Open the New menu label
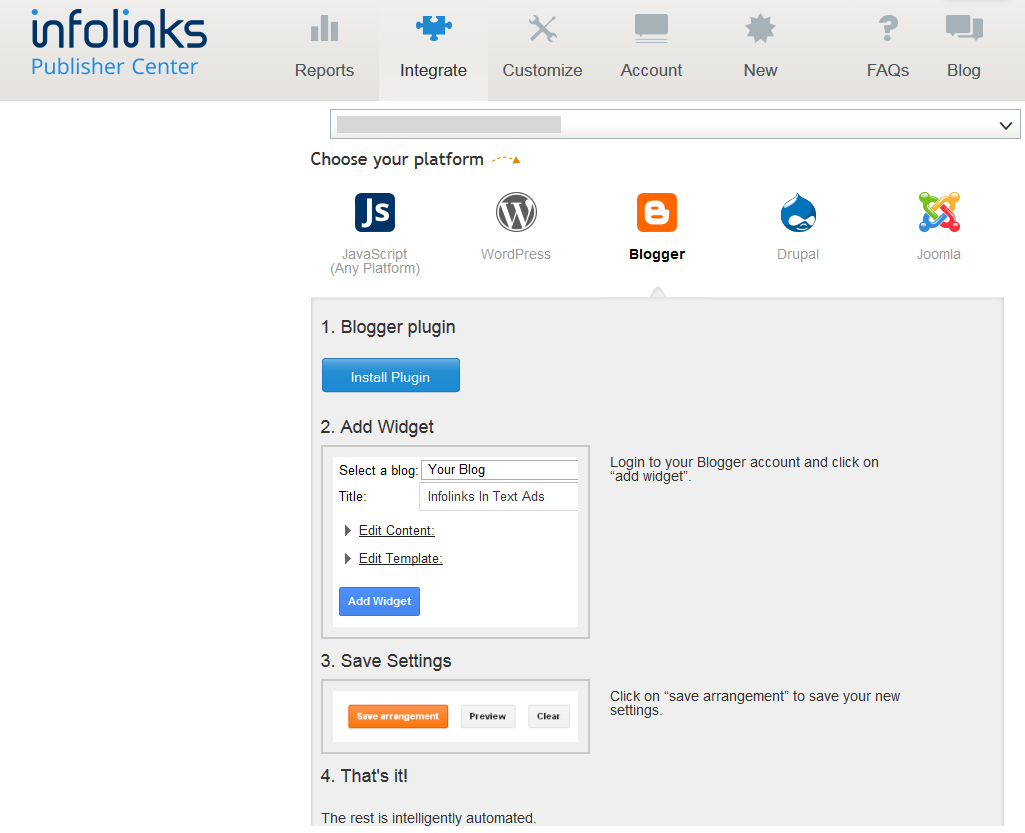 760,71
